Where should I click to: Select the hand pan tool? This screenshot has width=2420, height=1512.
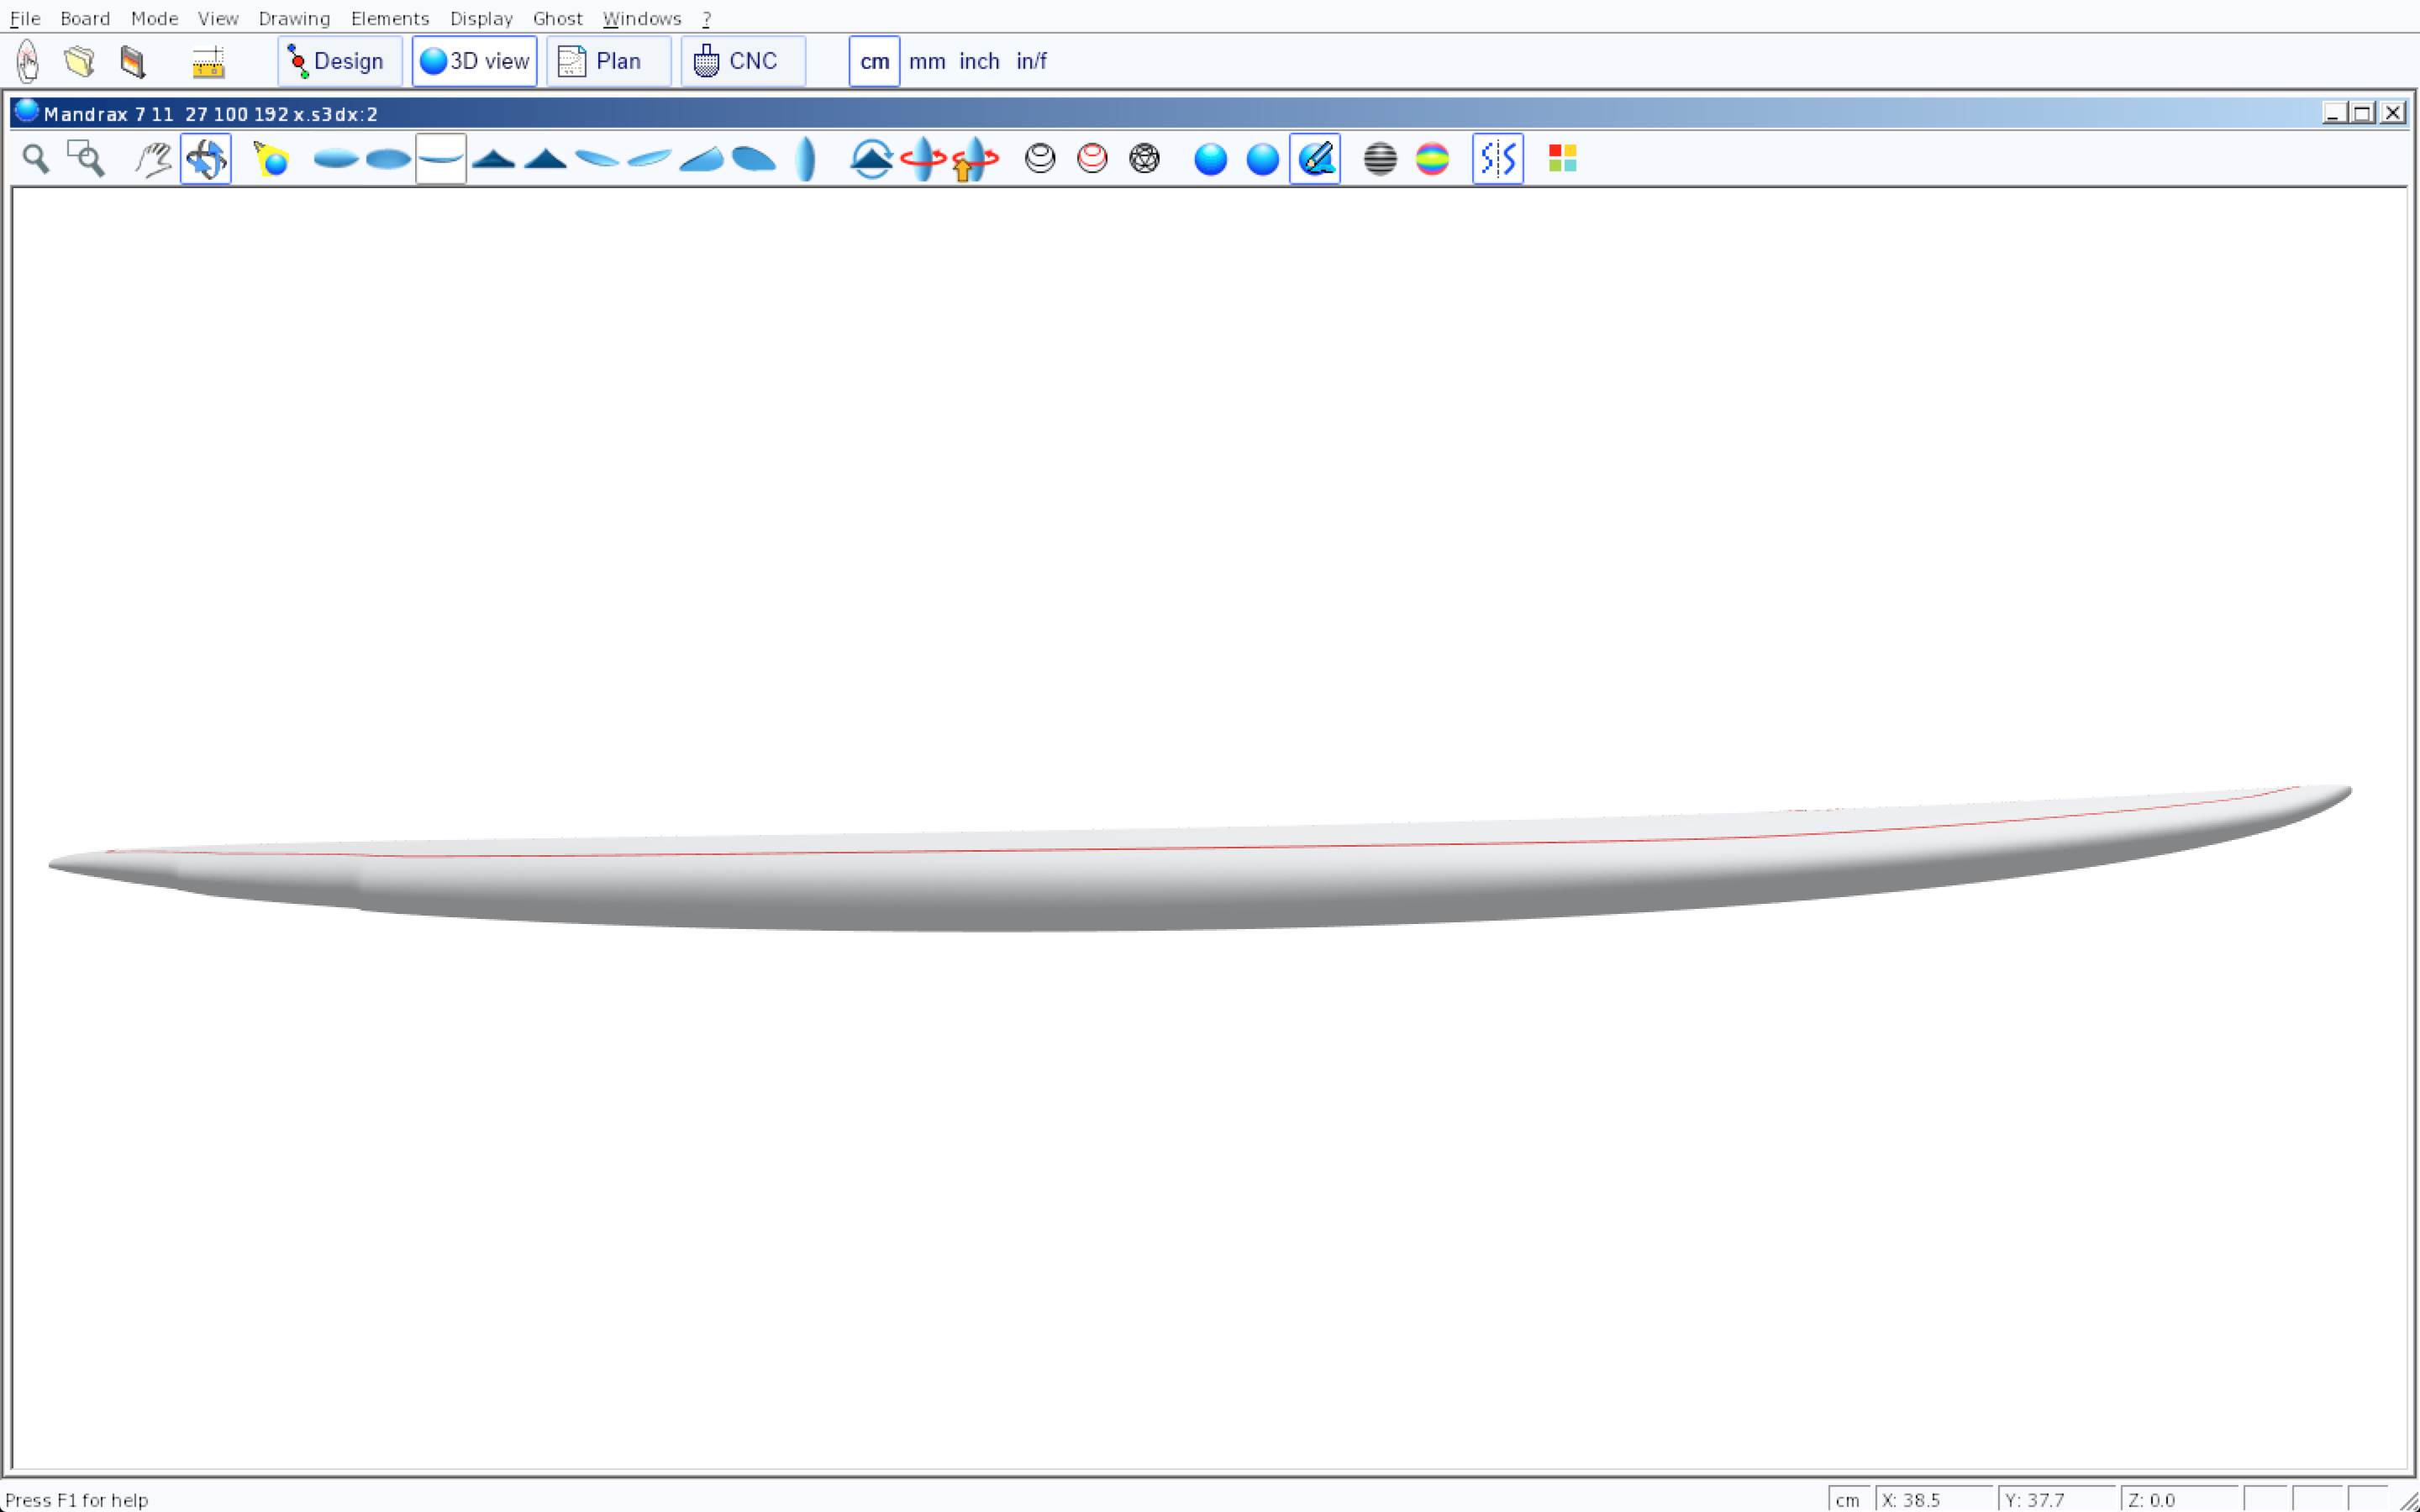click(153, 159)
